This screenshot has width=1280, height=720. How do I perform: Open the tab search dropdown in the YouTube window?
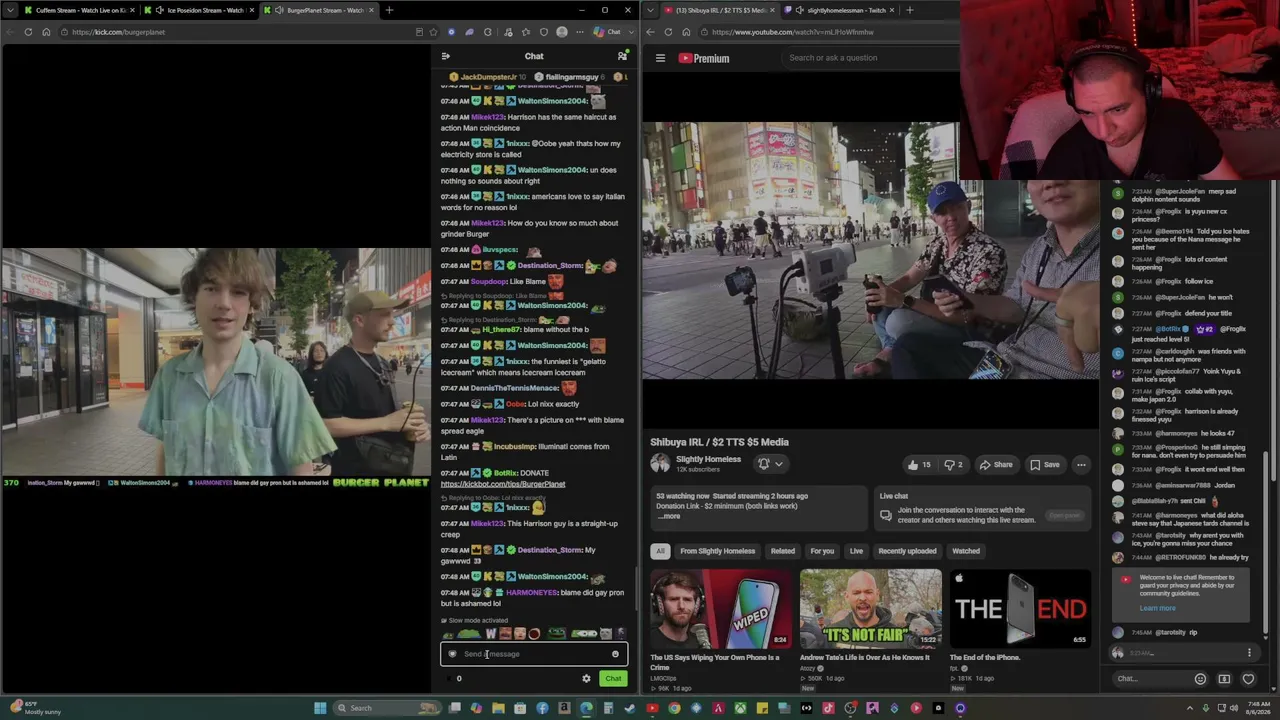651,10
